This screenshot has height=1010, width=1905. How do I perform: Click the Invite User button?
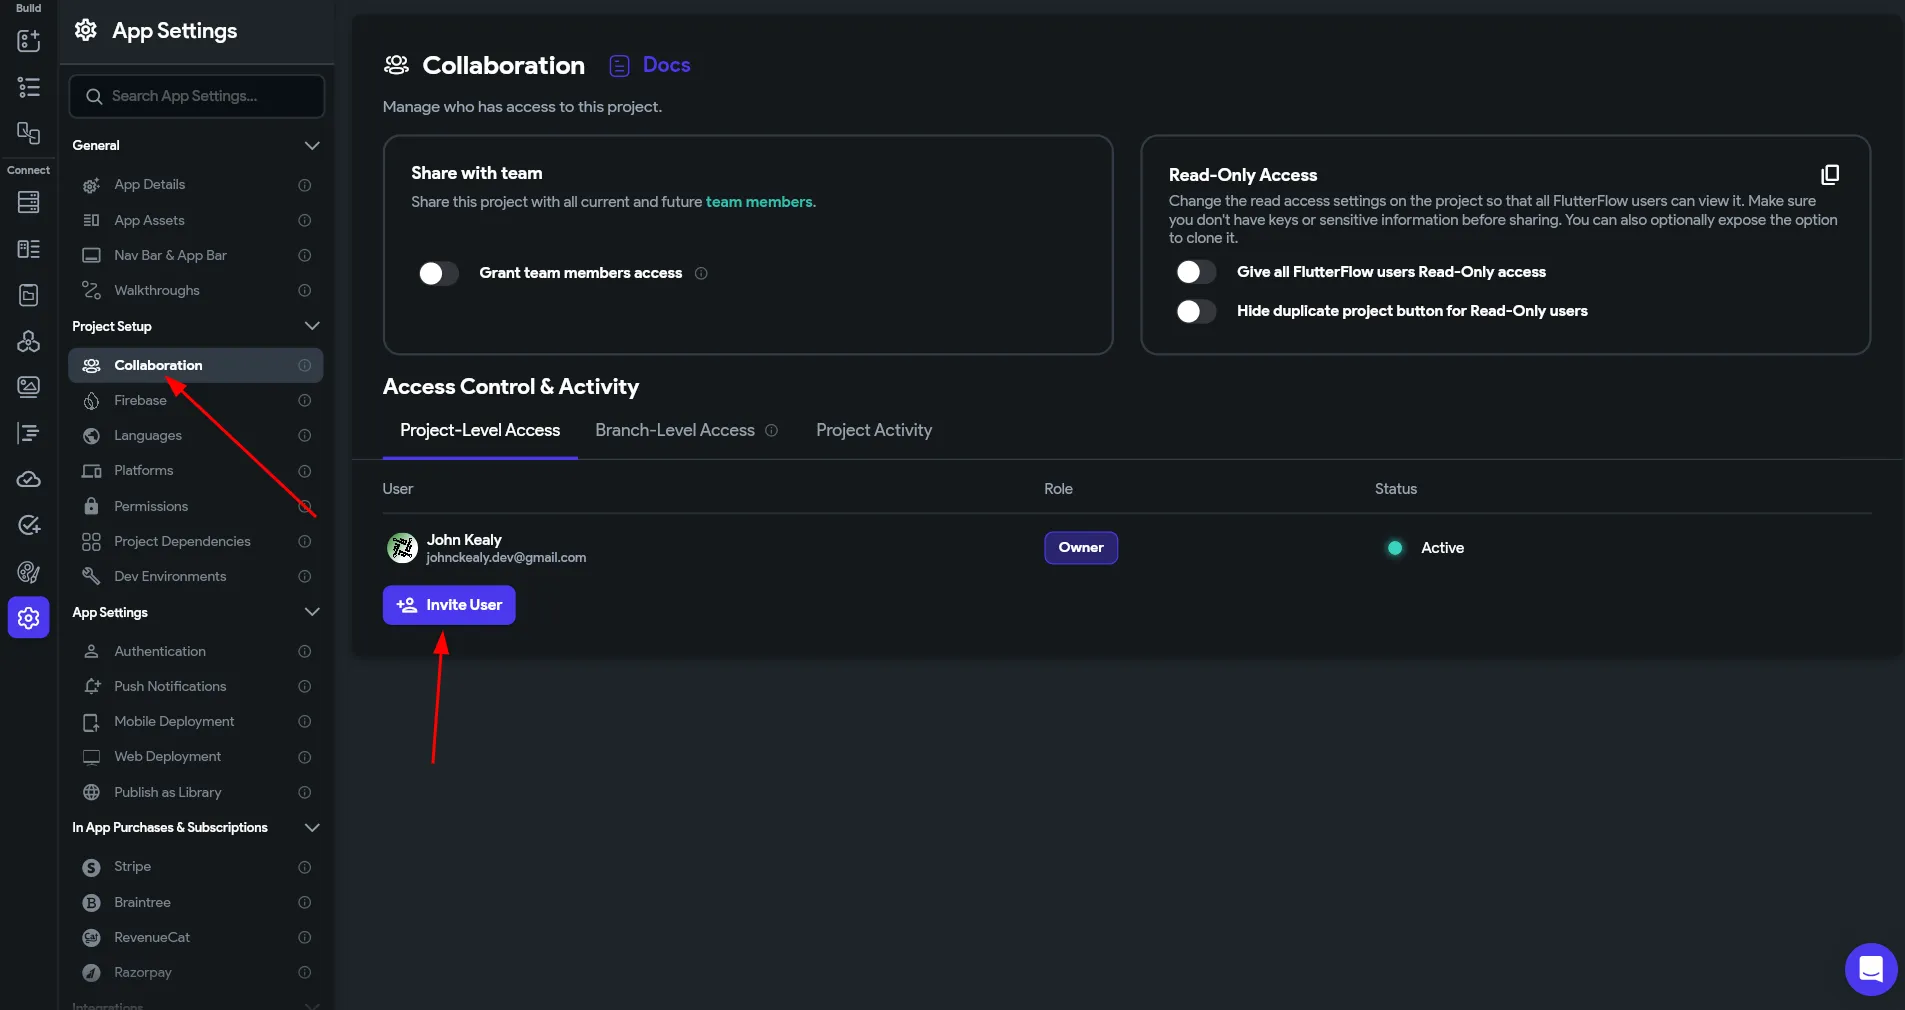pyautogui.click(x=449, y=605)
